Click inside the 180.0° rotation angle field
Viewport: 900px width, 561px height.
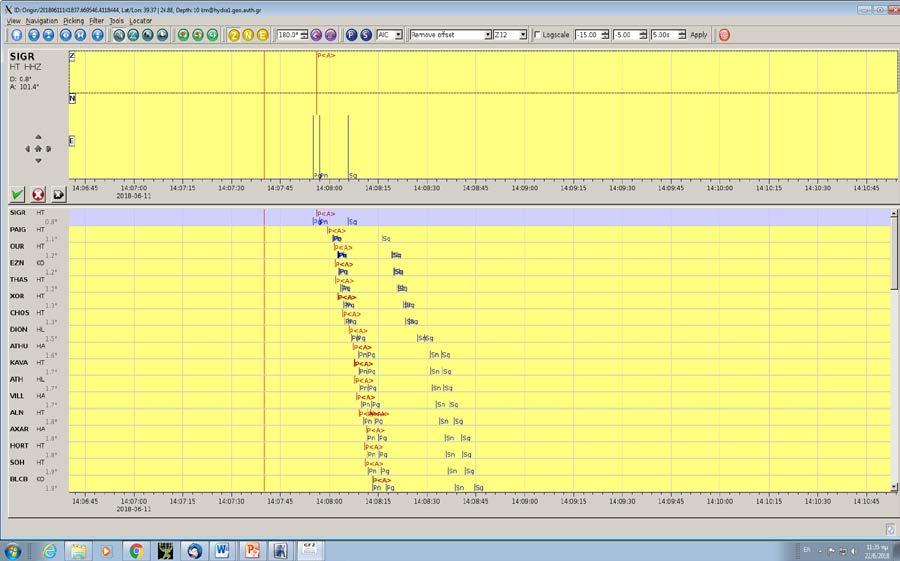point(288,35)
